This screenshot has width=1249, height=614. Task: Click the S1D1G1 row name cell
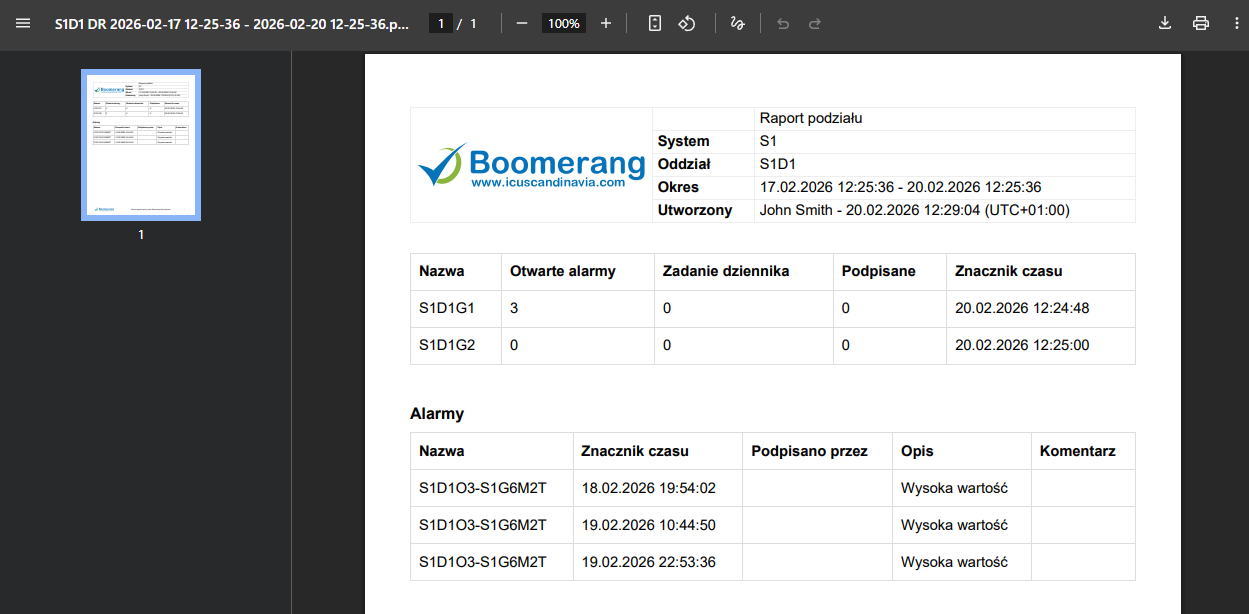(x=447, y=309)
